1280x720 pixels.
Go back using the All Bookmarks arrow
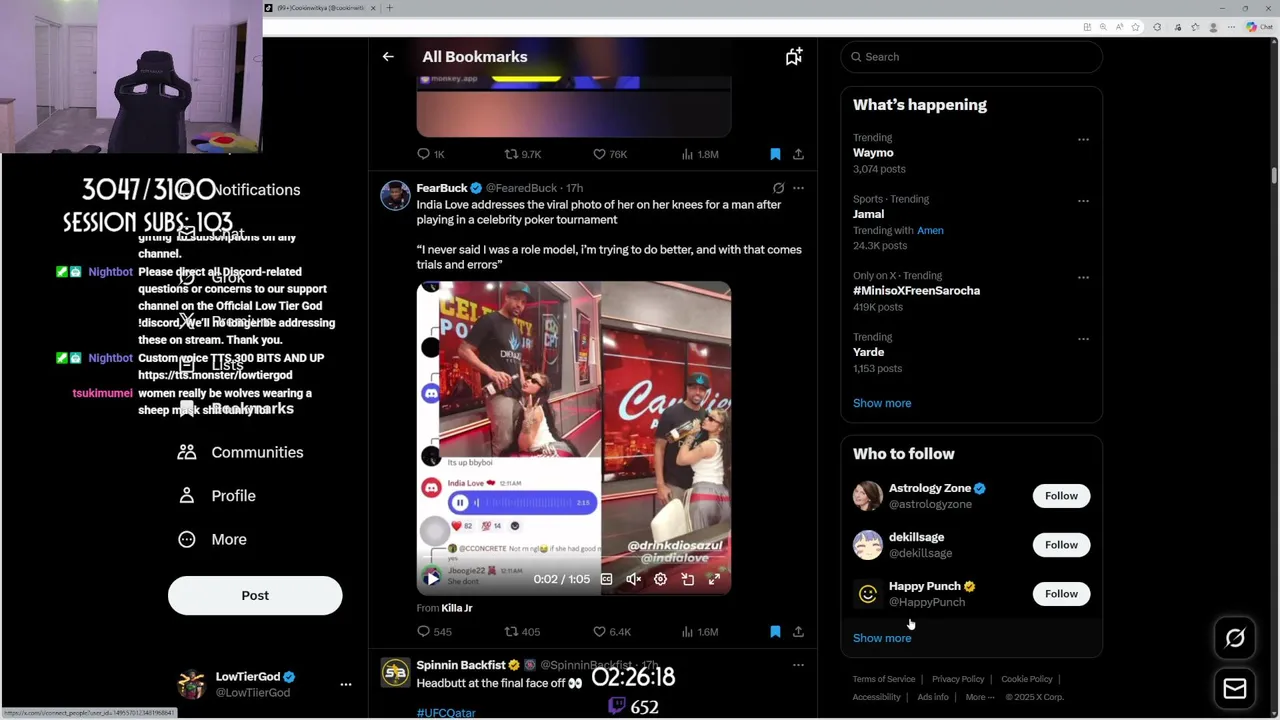pos(388,57)
